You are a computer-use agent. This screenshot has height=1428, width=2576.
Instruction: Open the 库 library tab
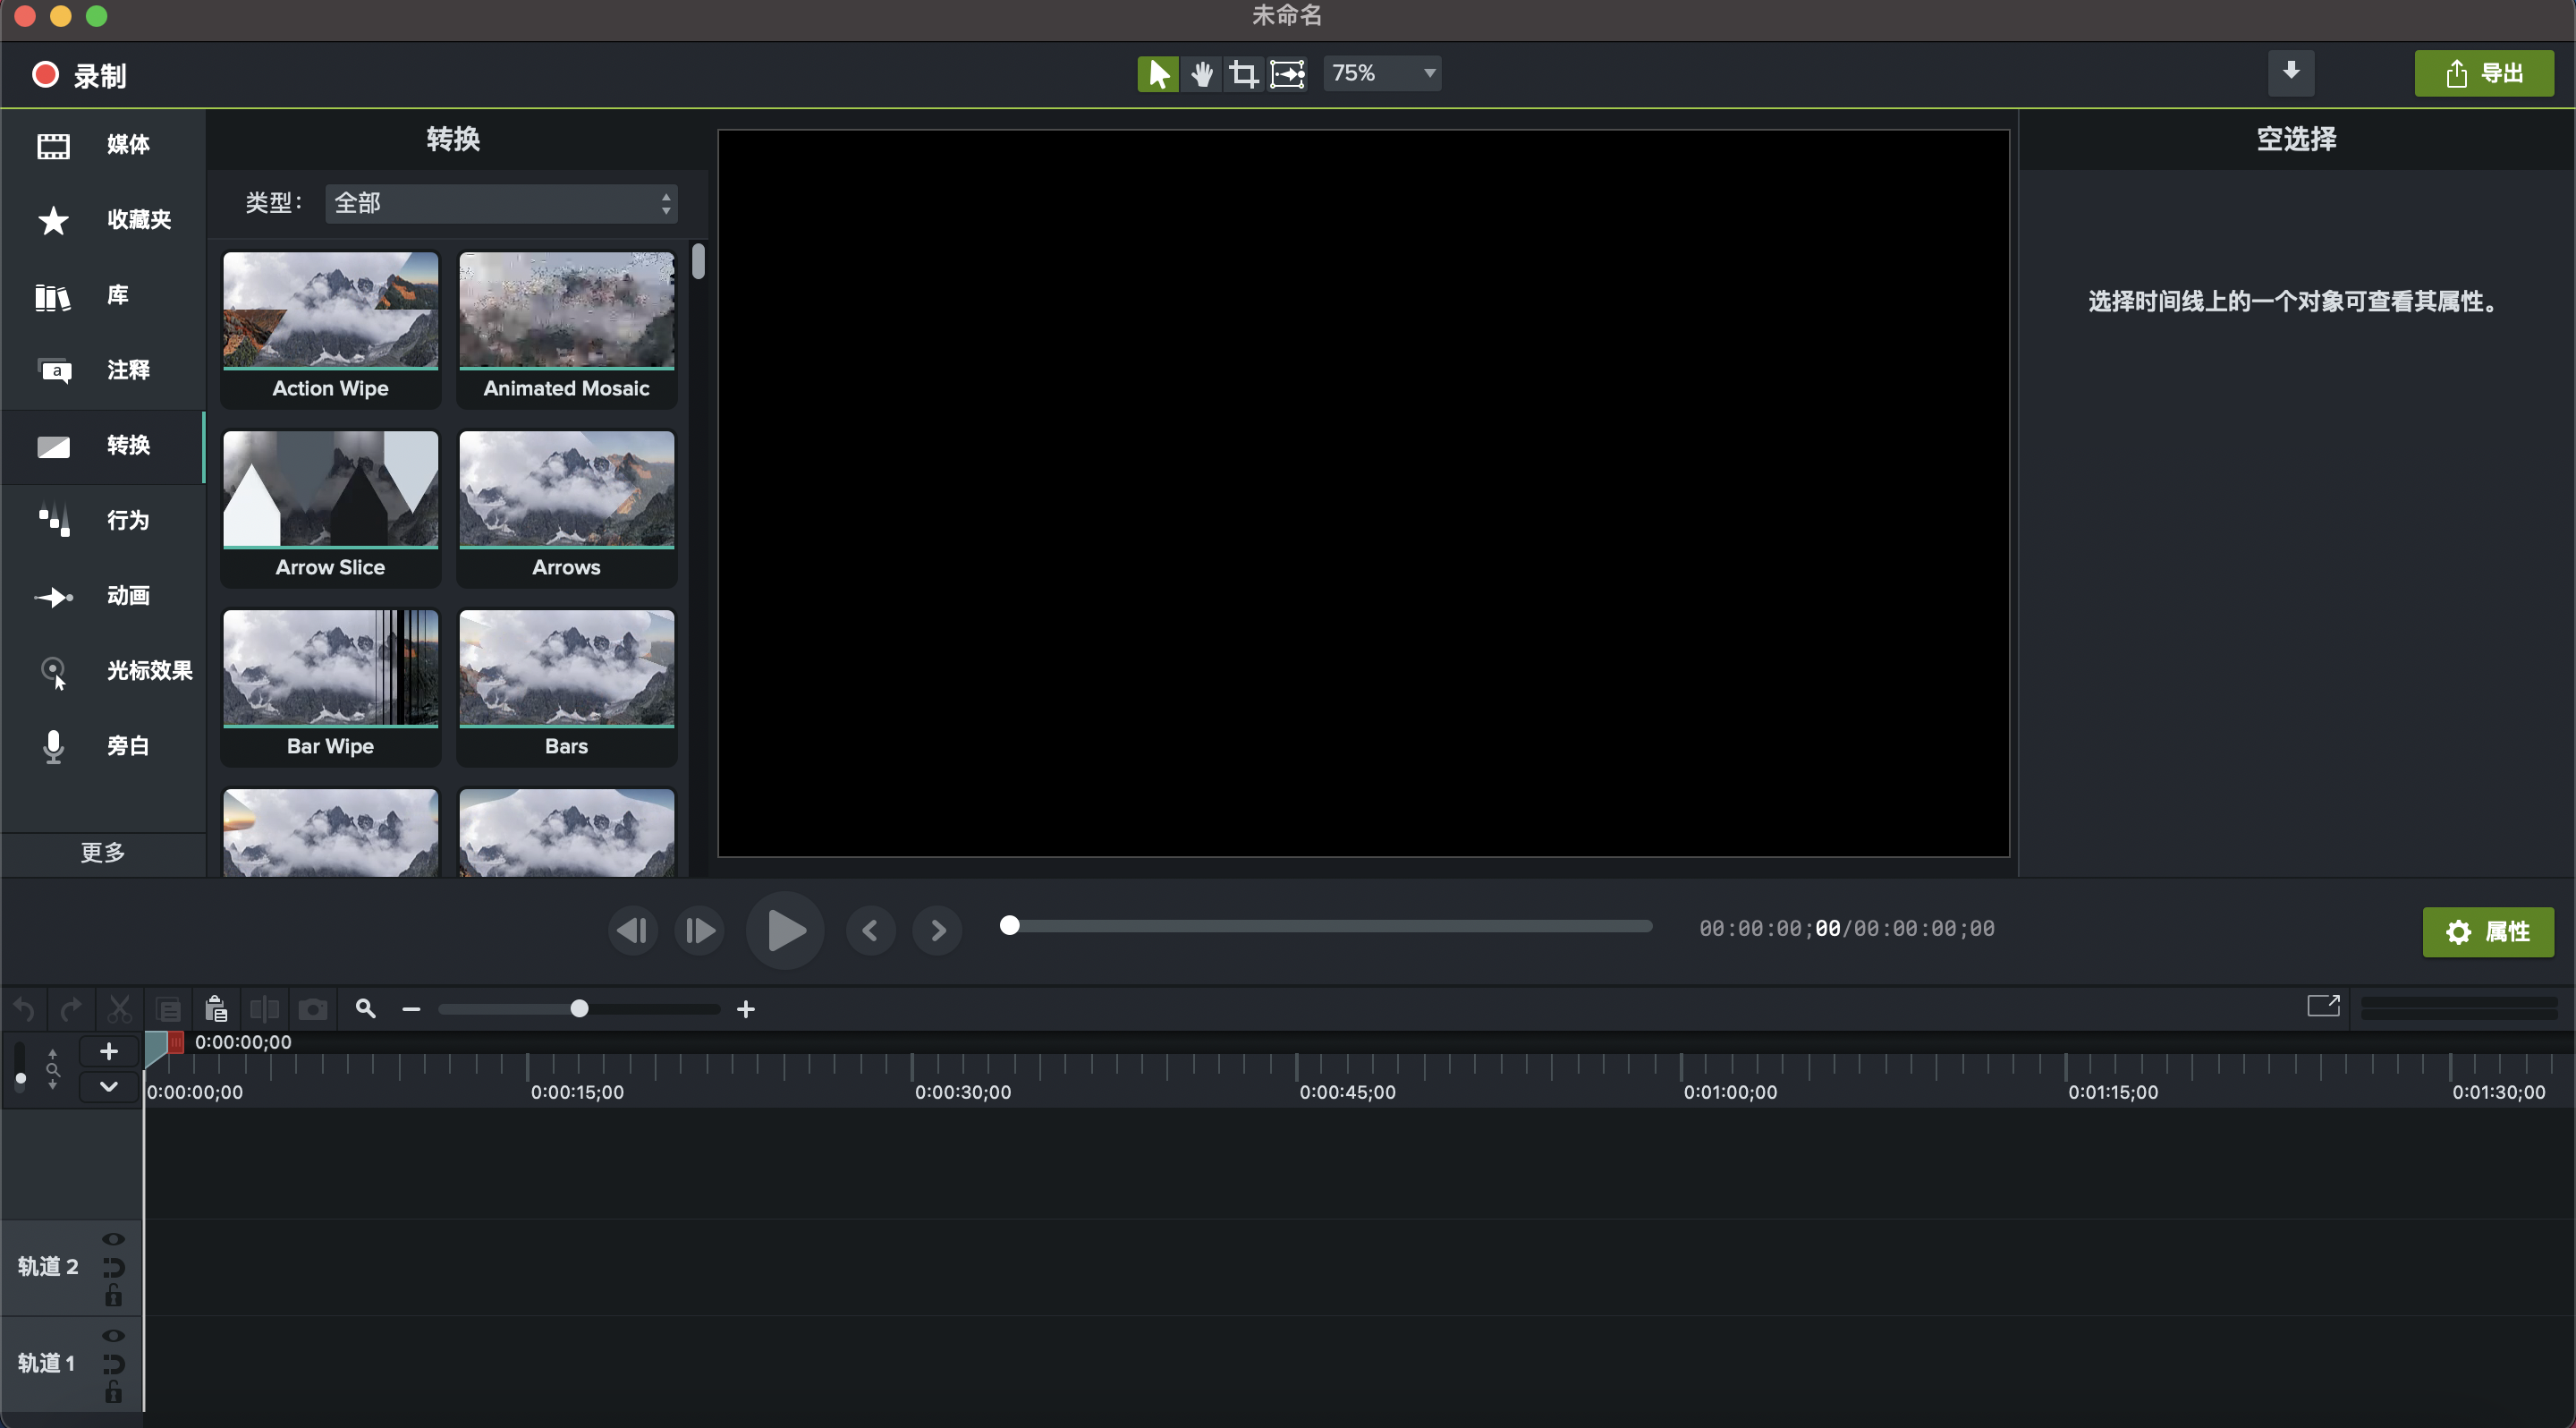point(103,295)
